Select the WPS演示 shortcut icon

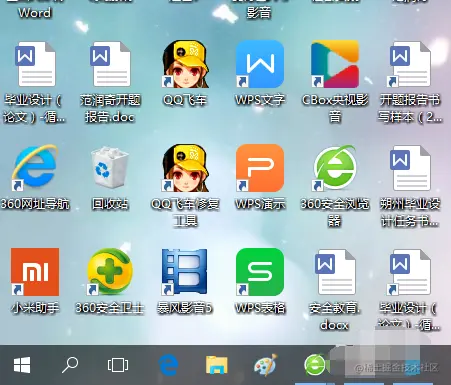260,168
